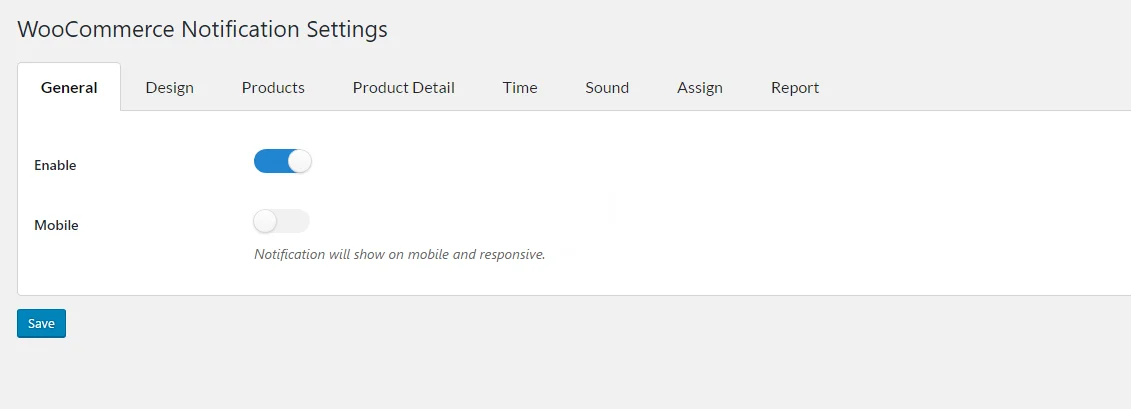Click the Enable field label
Viewport: 1131px width, 409px height.
pos(55,165)
